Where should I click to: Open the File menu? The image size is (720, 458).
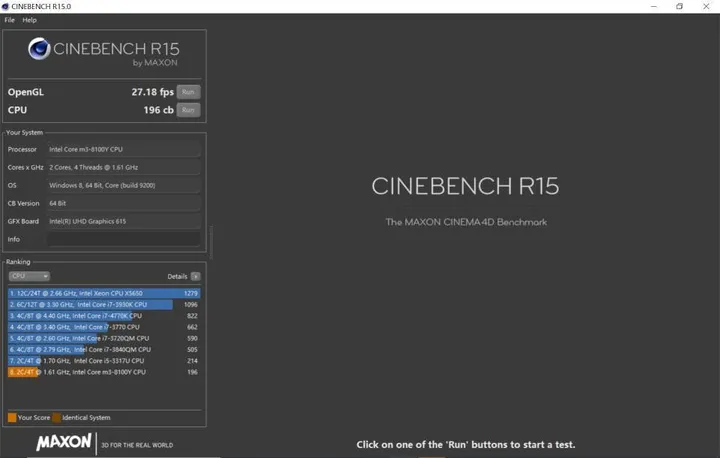pos(9,20)
